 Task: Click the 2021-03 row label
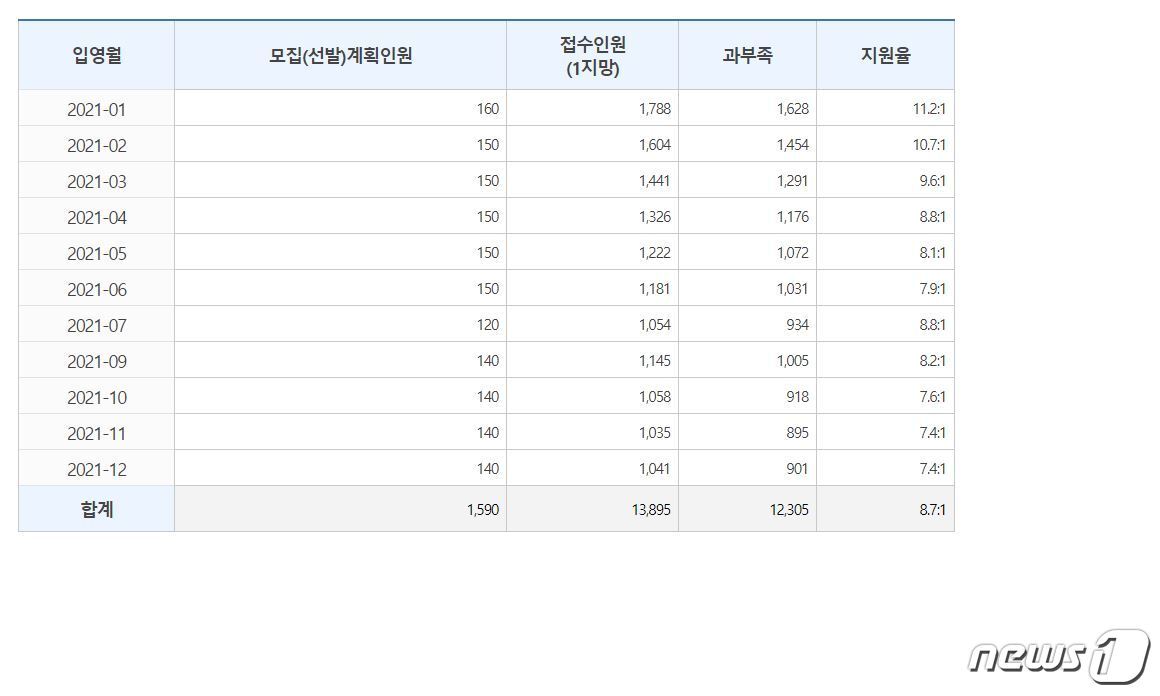[x=97, y=181]
